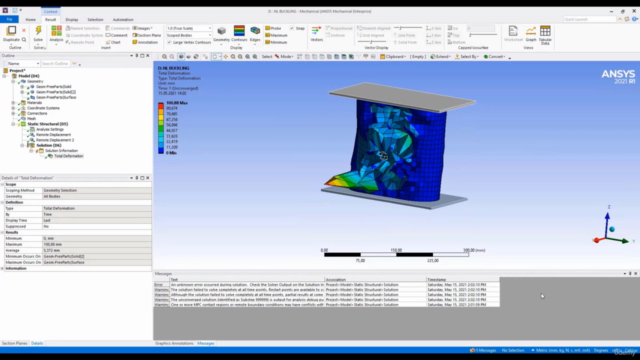The width and height of the screenshot is (640, 360).
Task: Expand the Materials tree node
Action: (x=13, y=102)
